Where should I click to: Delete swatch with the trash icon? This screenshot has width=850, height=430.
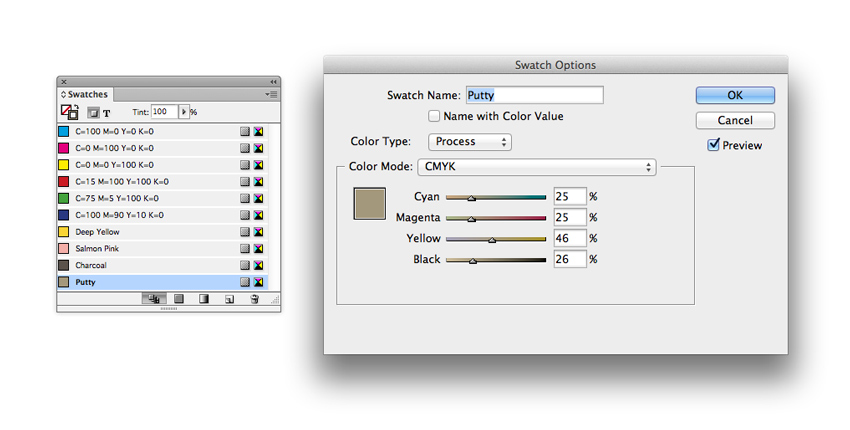254,299
